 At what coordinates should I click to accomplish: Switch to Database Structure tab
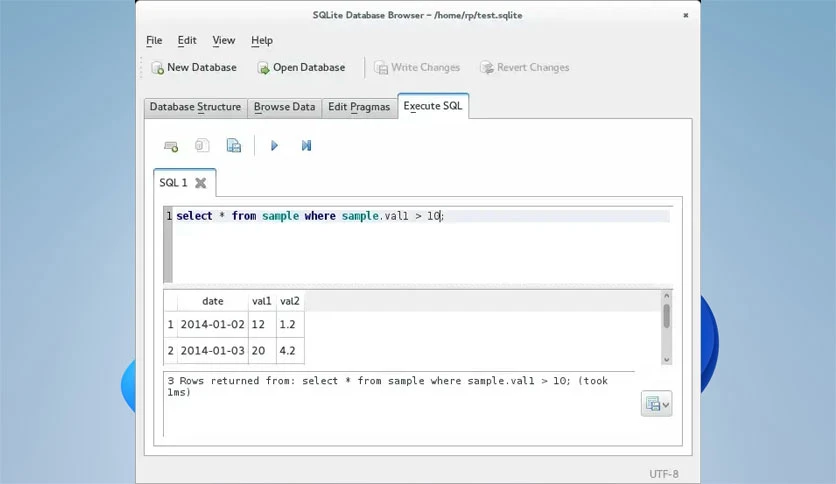coord(195,107)
